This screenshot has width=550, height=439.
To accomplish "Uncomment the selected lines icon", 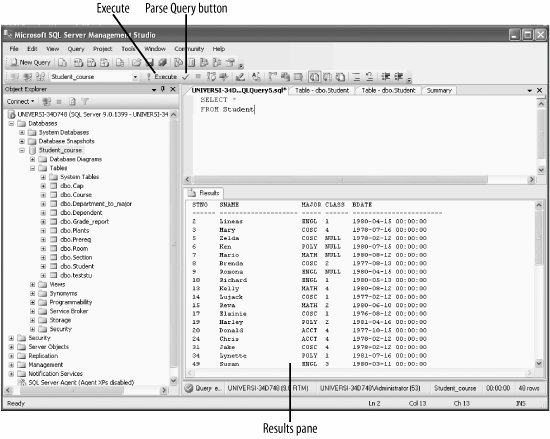I will tap(369, 76).
